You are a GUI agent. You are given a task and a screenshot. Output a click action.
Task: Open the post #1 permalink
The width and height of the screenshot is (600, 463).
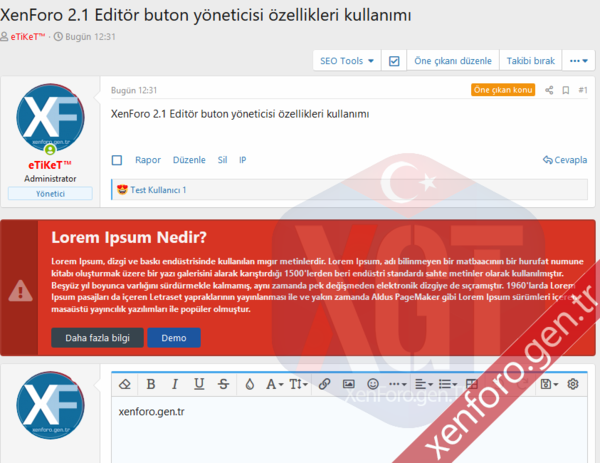tap(583, 90)
